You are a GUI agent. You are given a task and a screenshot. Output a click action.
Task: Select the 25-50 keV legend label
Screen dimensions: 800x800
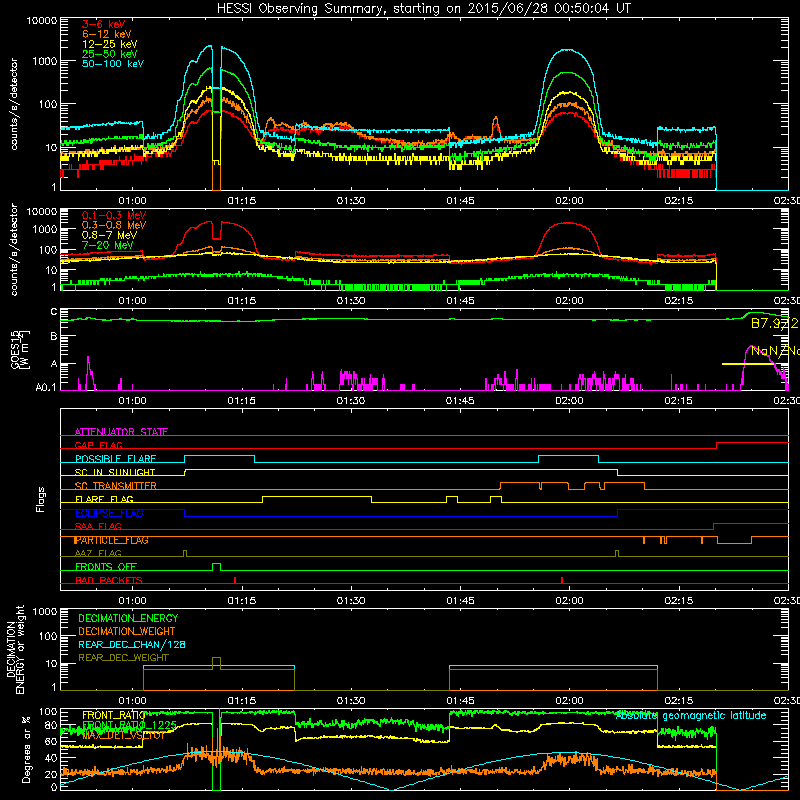110,54
